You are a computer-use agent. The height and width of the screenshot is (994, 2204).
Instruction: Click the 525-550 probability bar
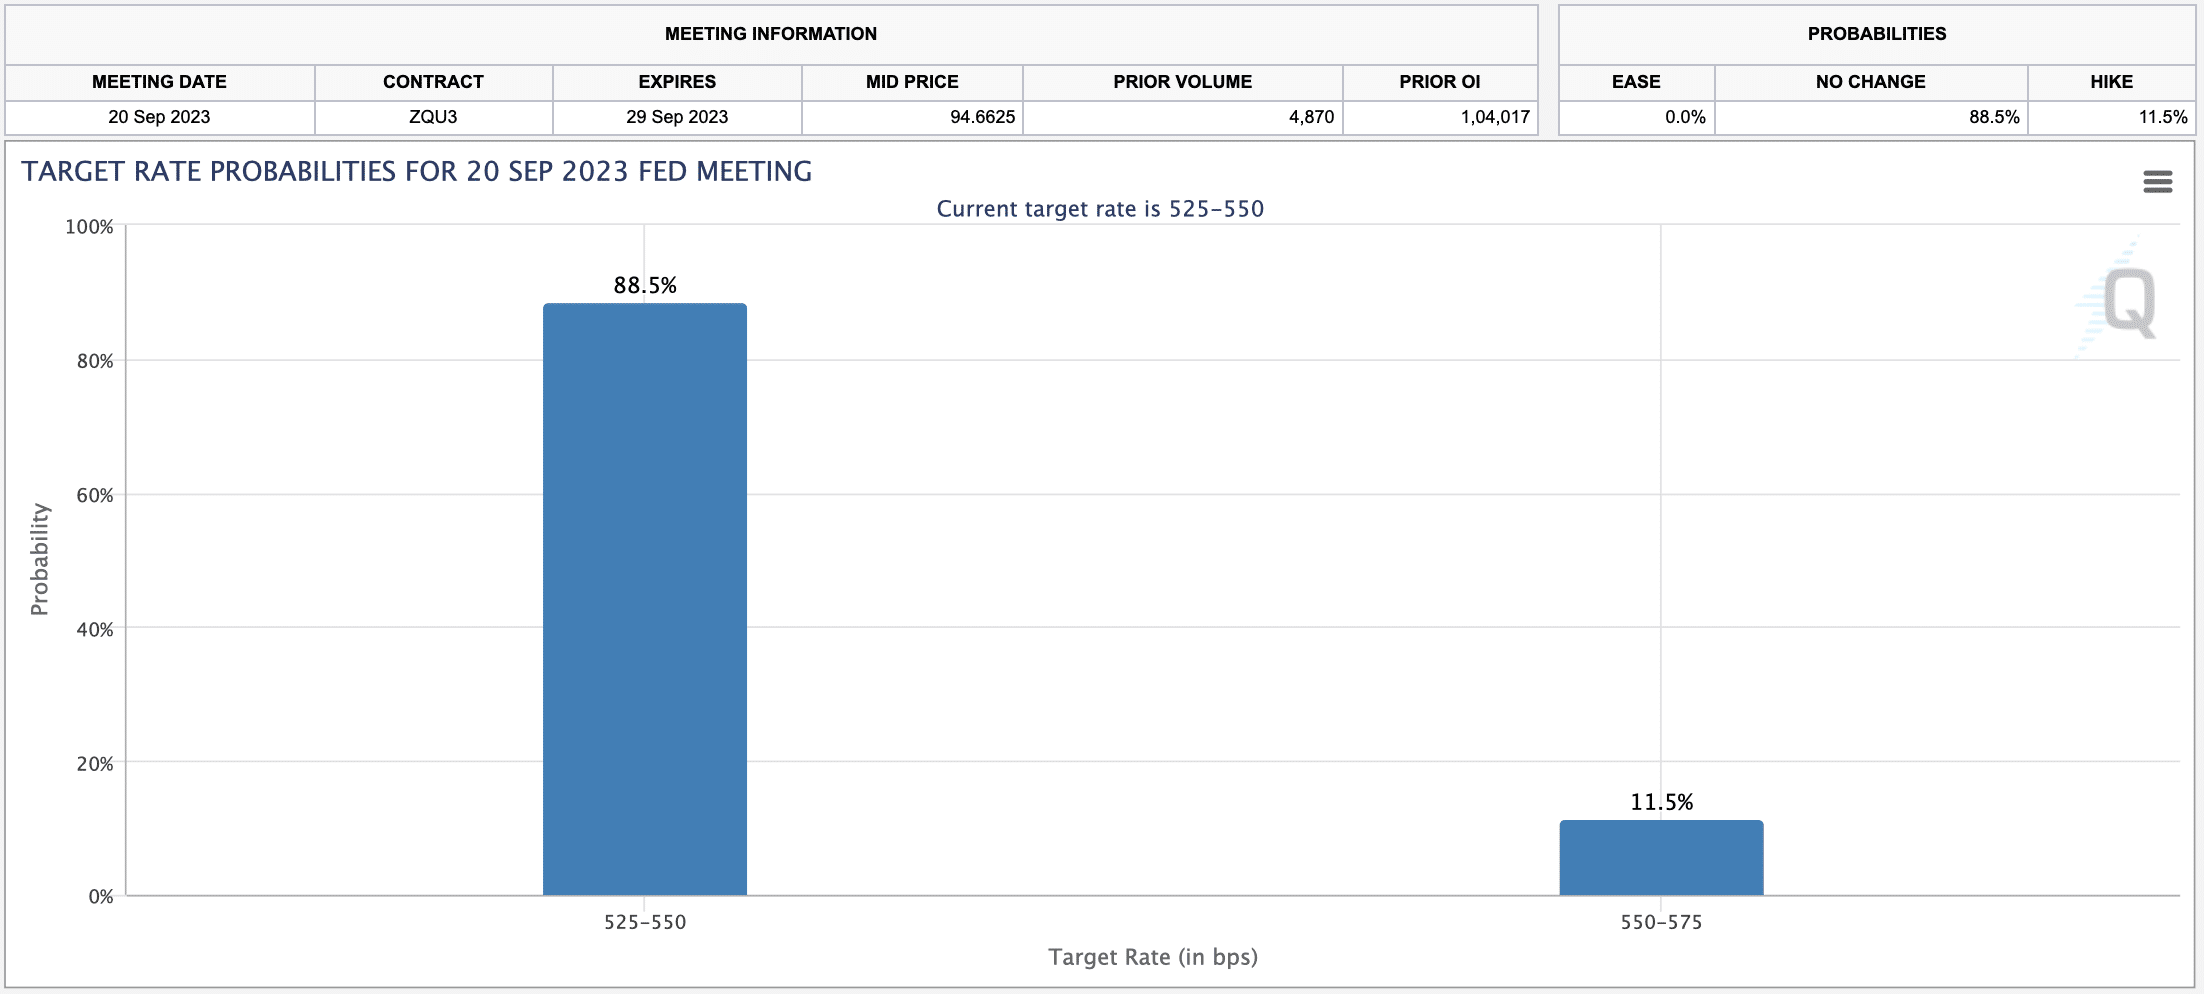645,599
